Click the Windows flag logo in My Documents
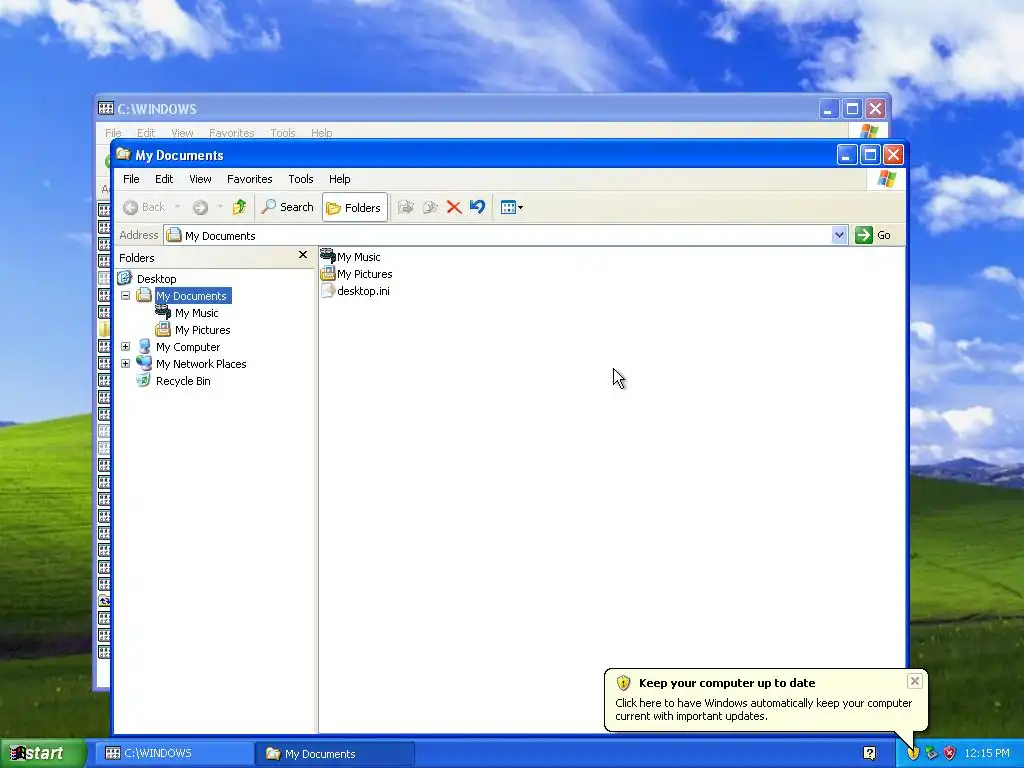 click(x=886, y=179)
